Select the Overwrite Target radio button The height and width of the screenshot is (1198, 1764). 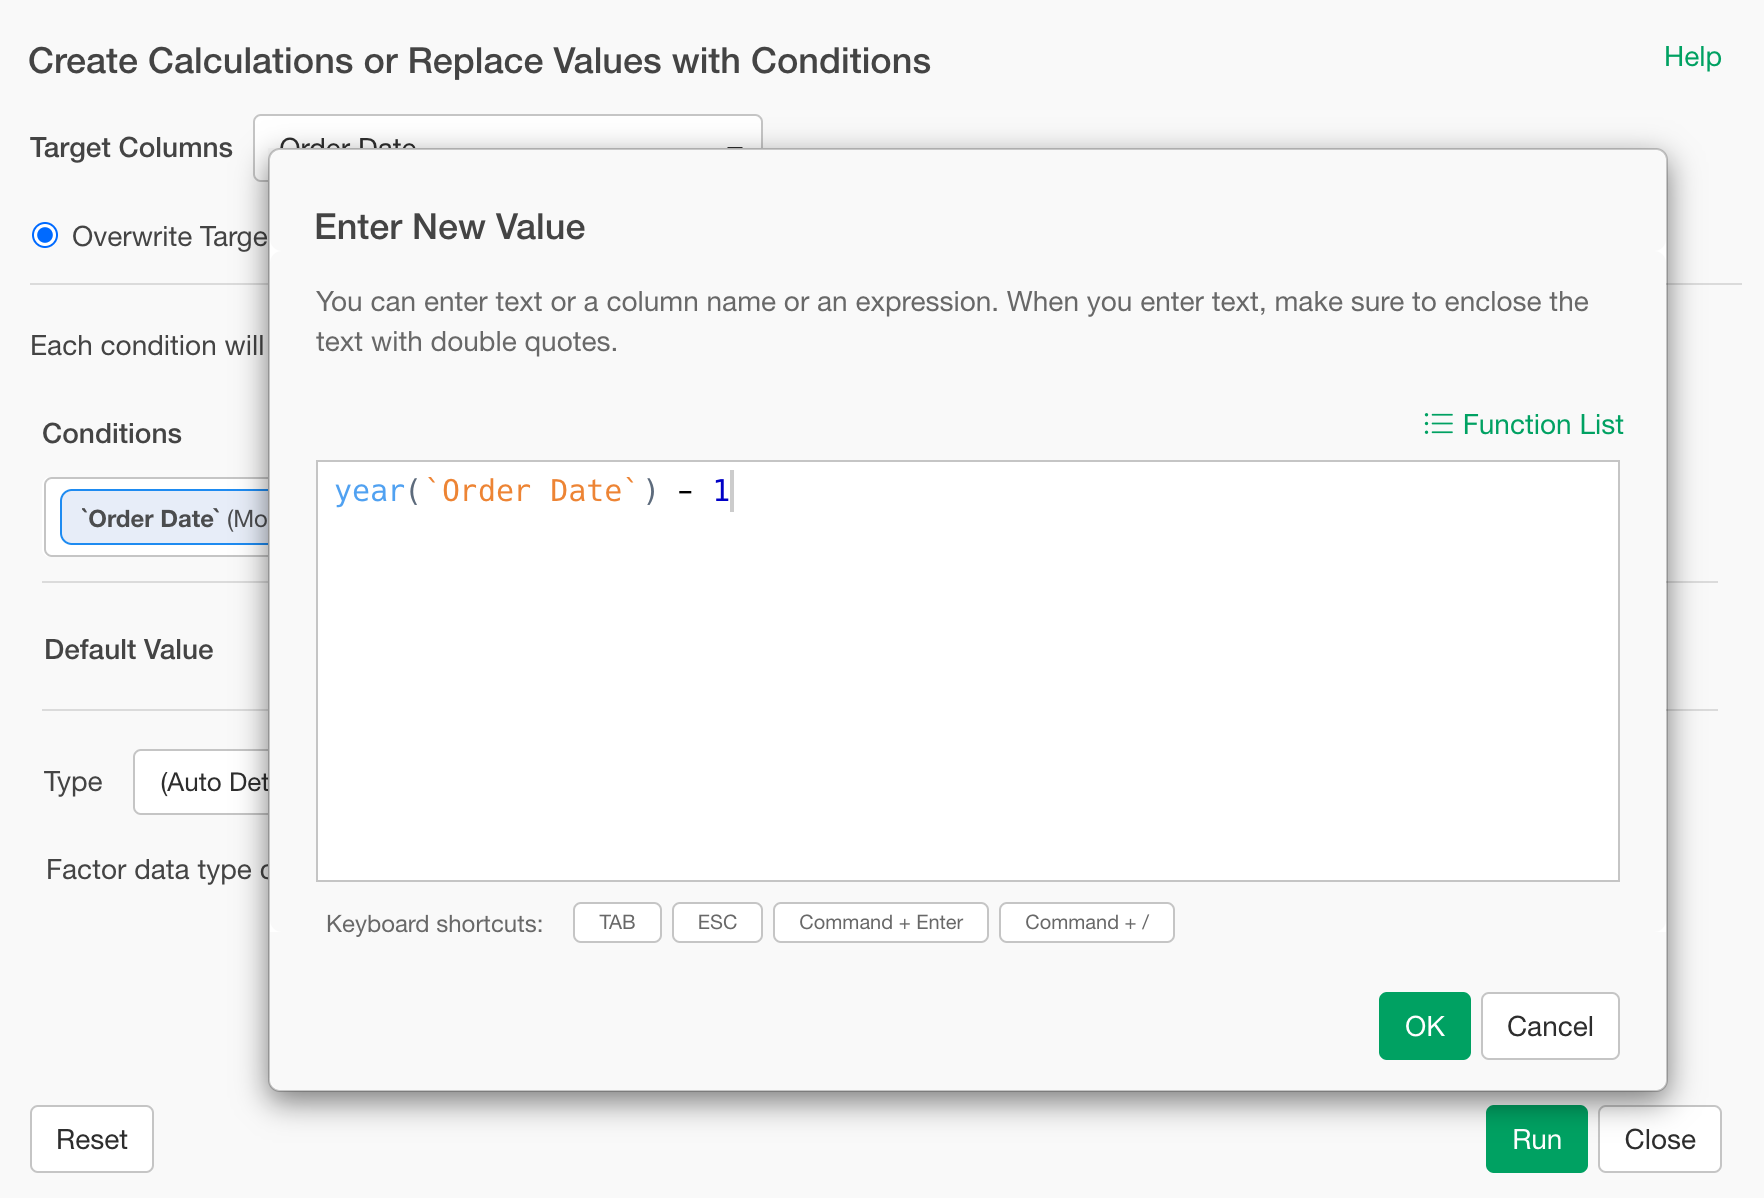pos(45,236)
